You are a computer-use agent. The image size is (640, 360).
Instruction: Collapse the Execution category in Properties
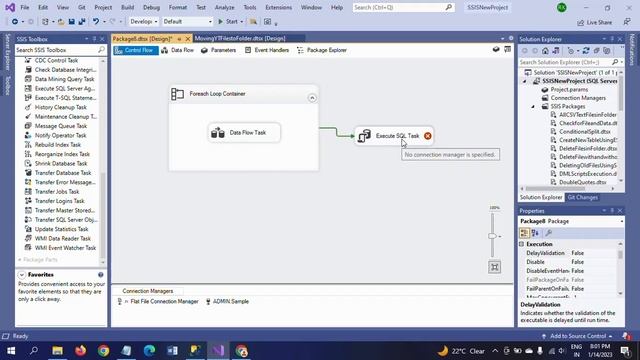point(522,244)
